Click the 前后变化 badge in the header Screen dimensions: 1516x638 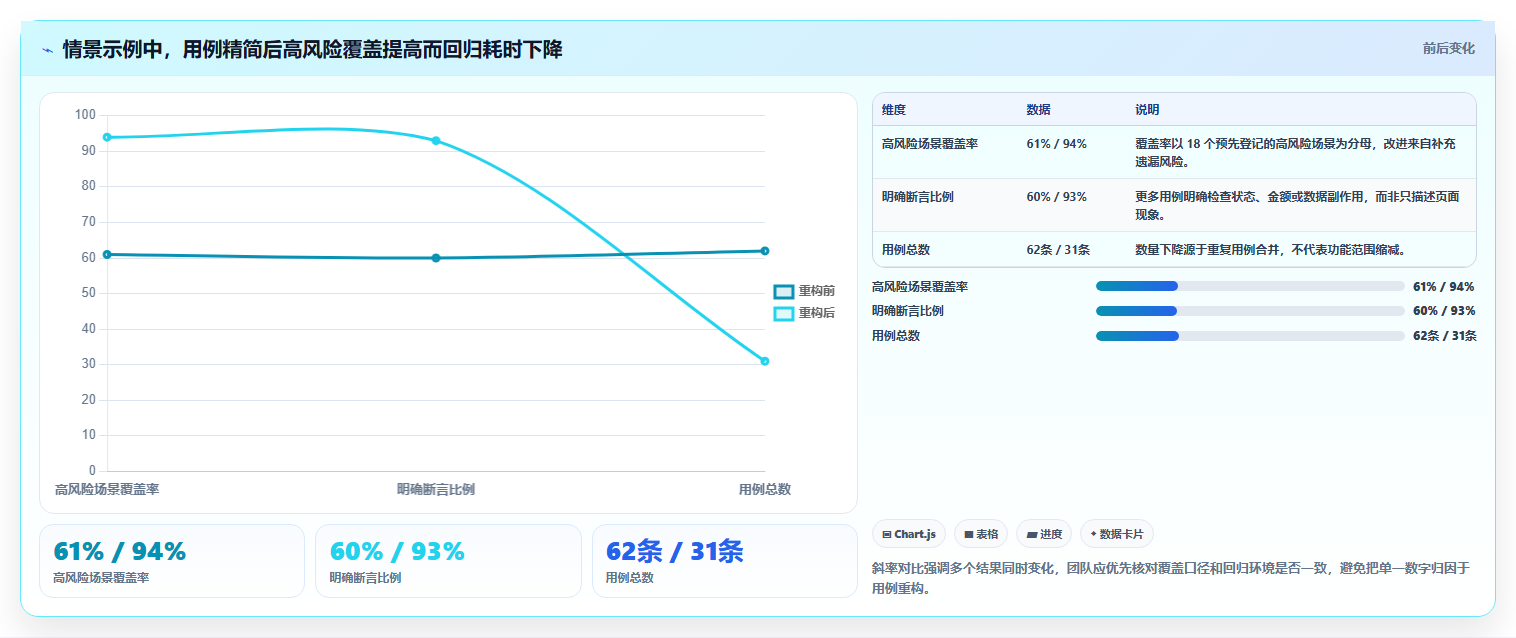coord(1448,48)
